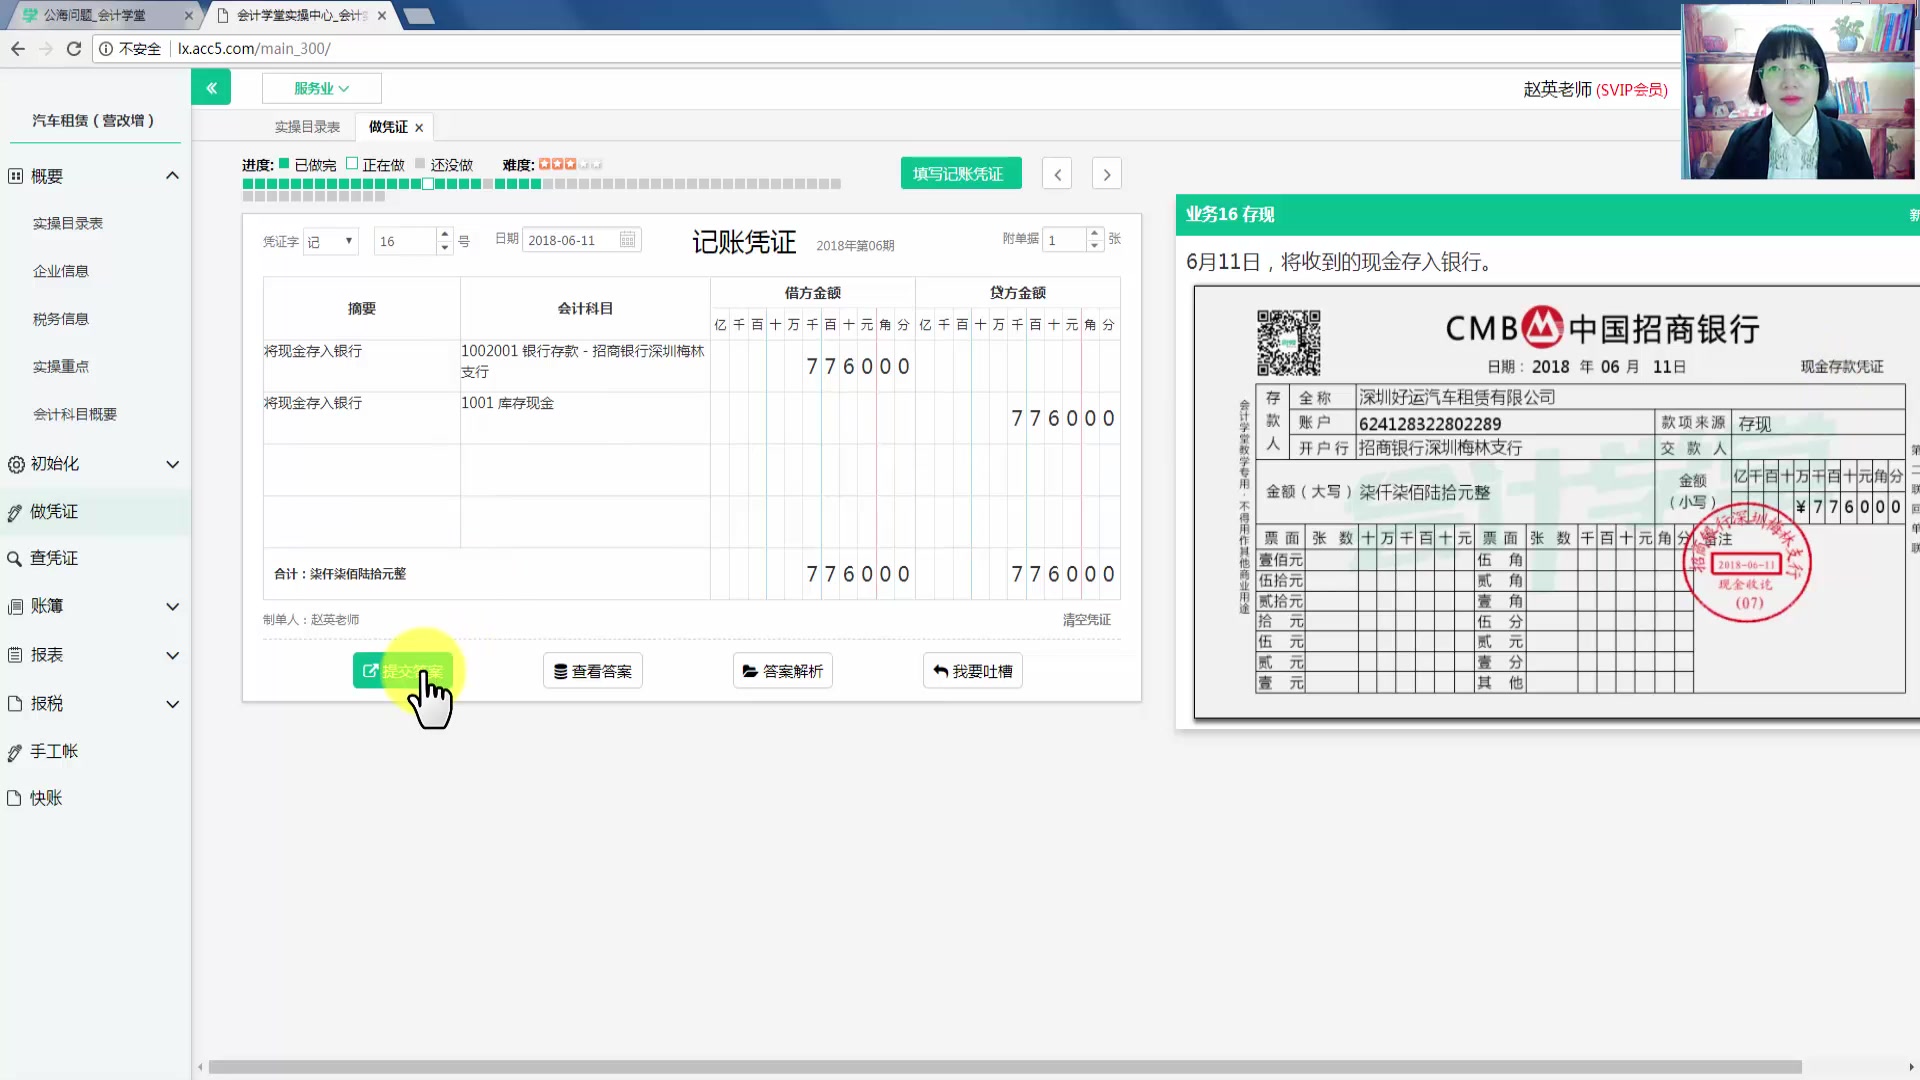Open the 服务业 dropdown menu

coord(321,88)
